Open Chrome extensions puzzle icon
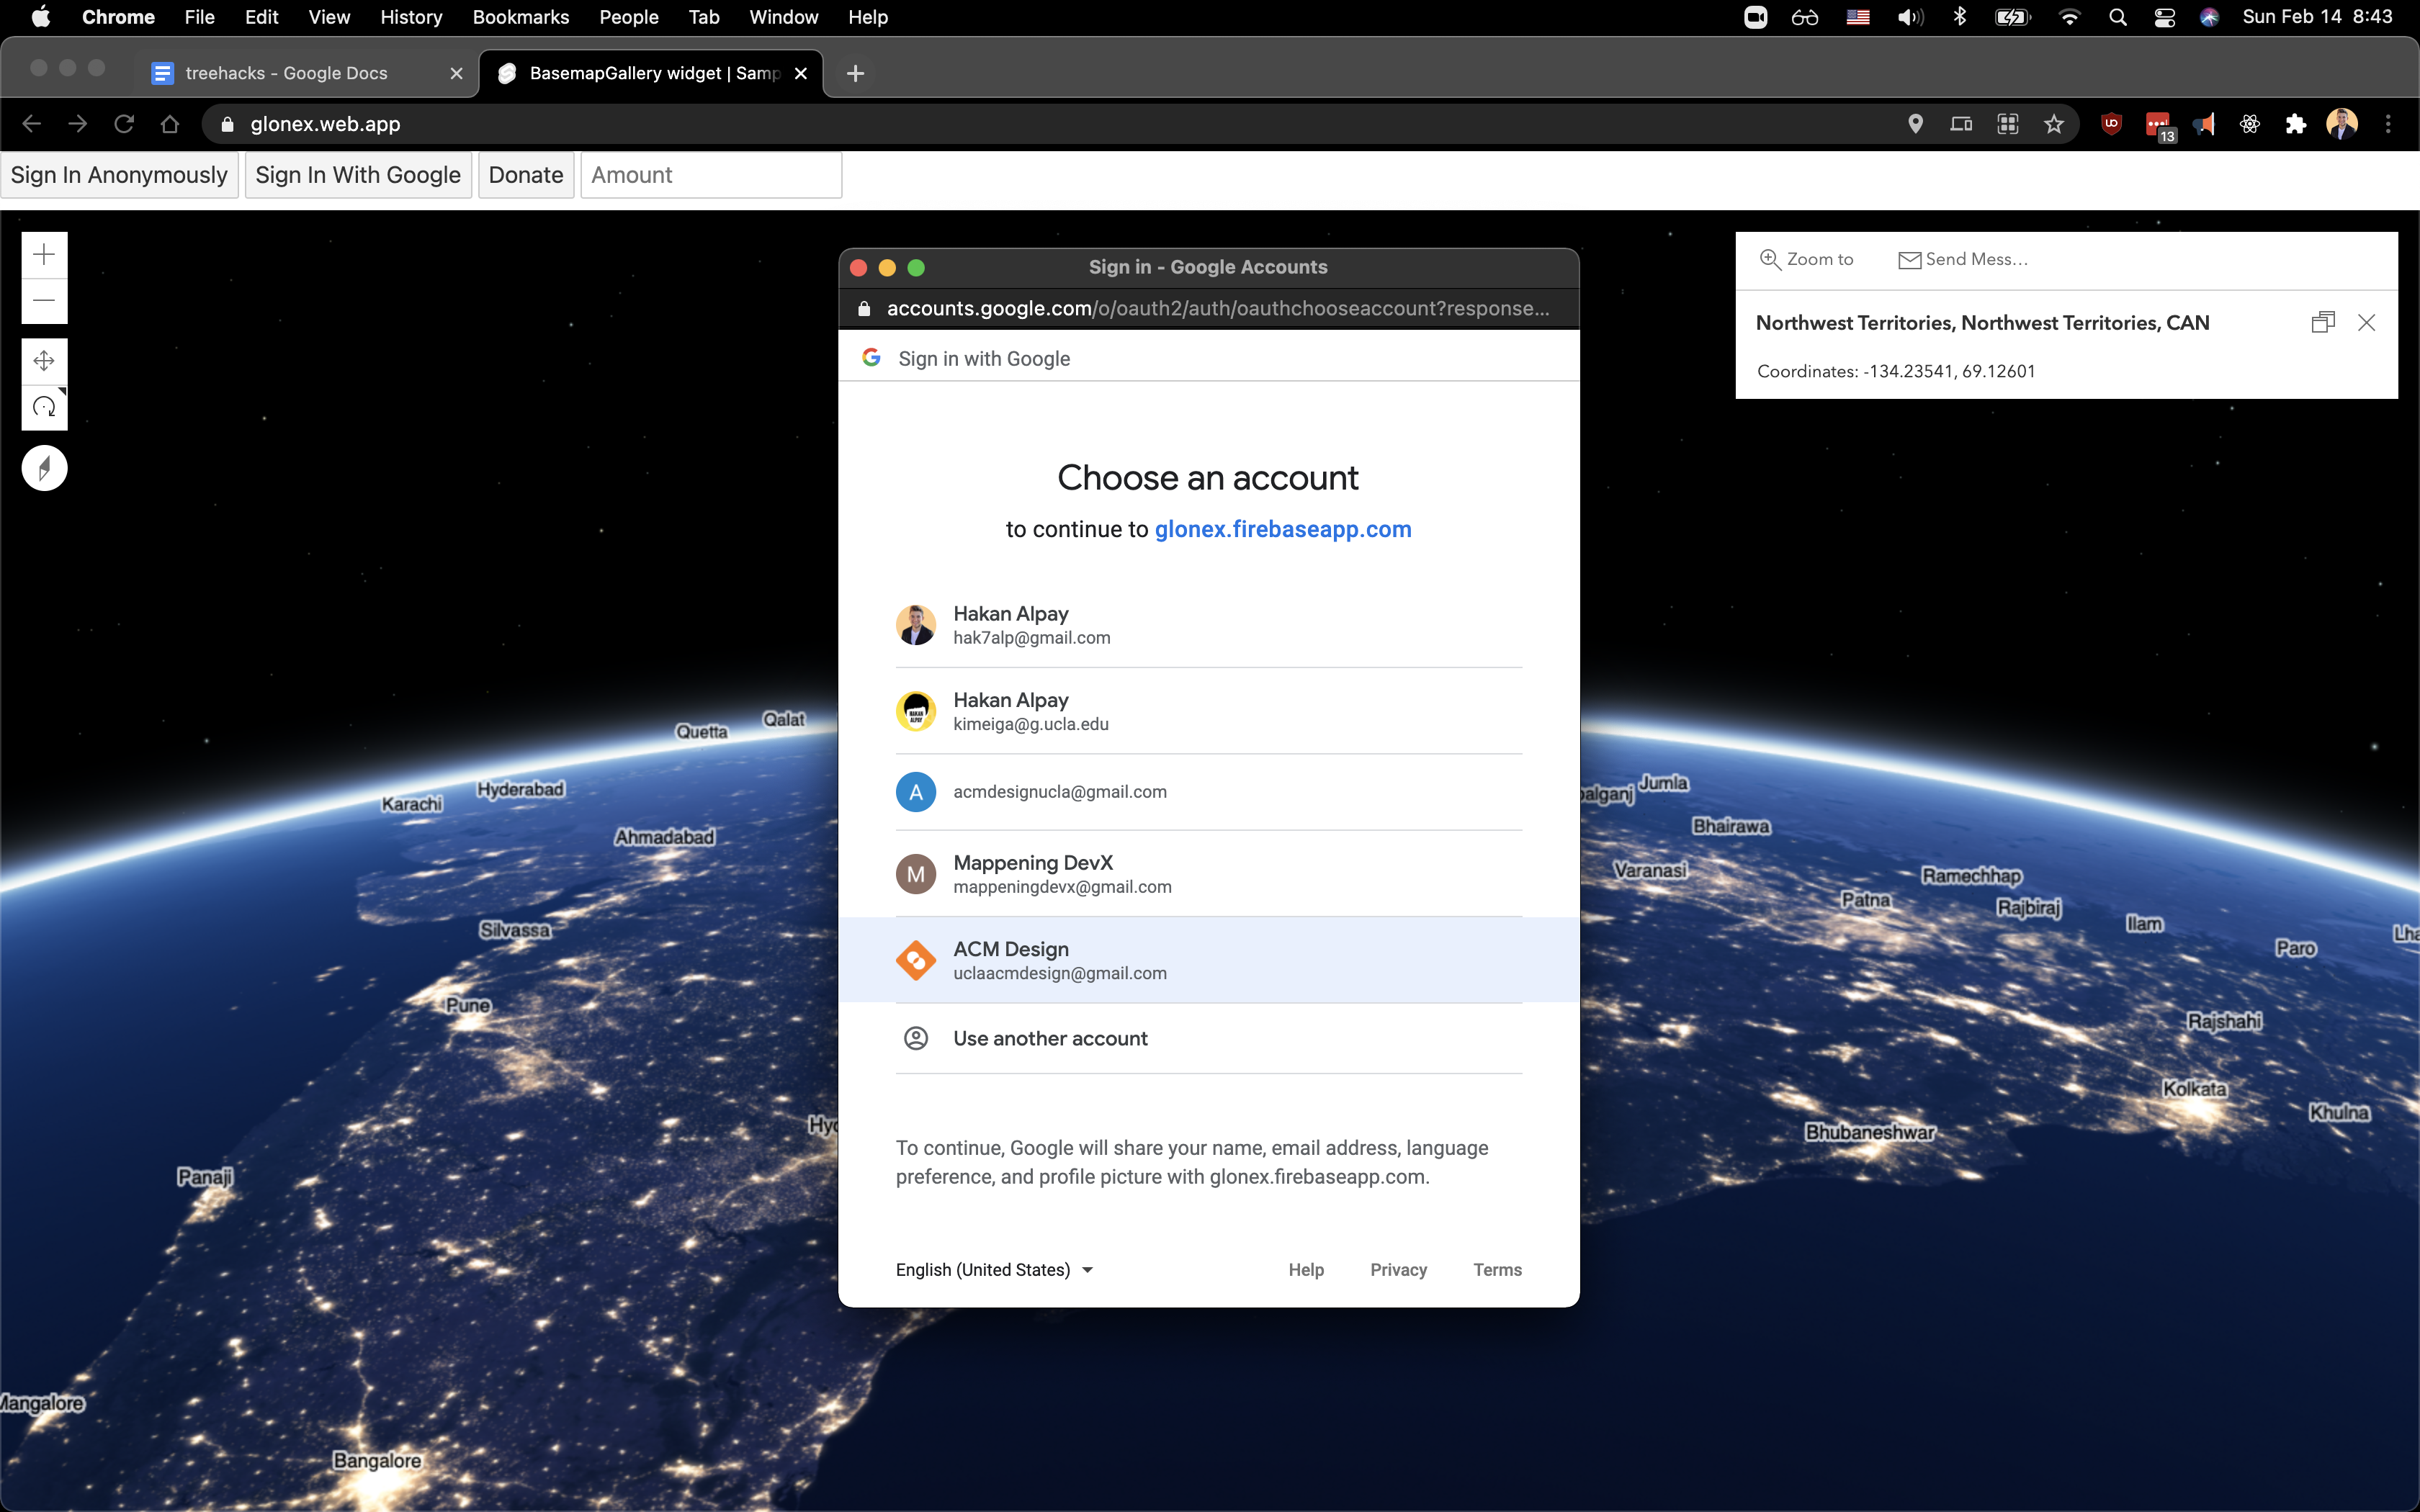The width and height of the screenshot is (2420, 1512). 2295,124
